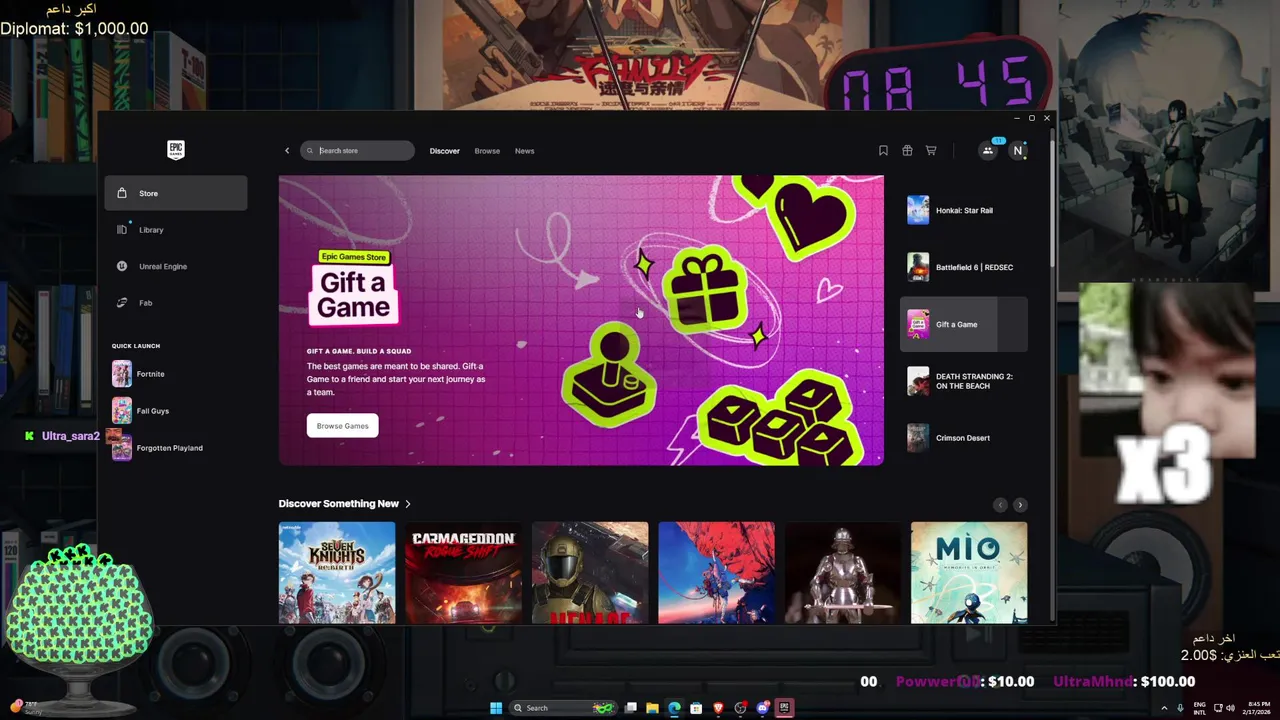Open the Store section in the sidebar
Screen dimensions: 1280x720
coord(176,193)
